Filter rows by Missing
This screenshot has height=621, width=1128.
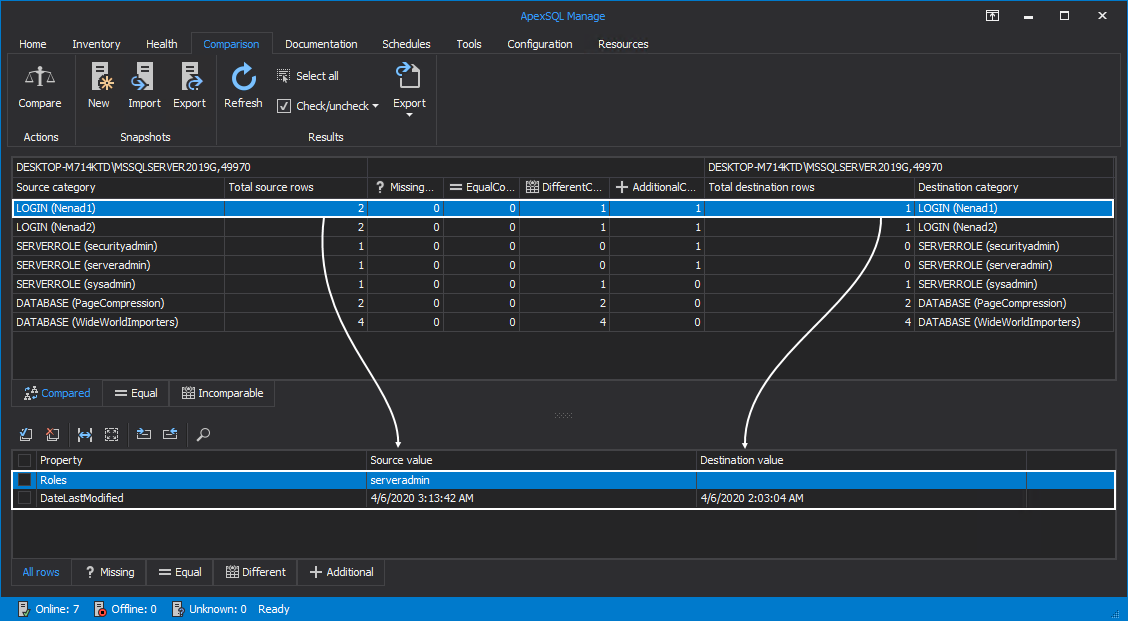coord(109,572)
